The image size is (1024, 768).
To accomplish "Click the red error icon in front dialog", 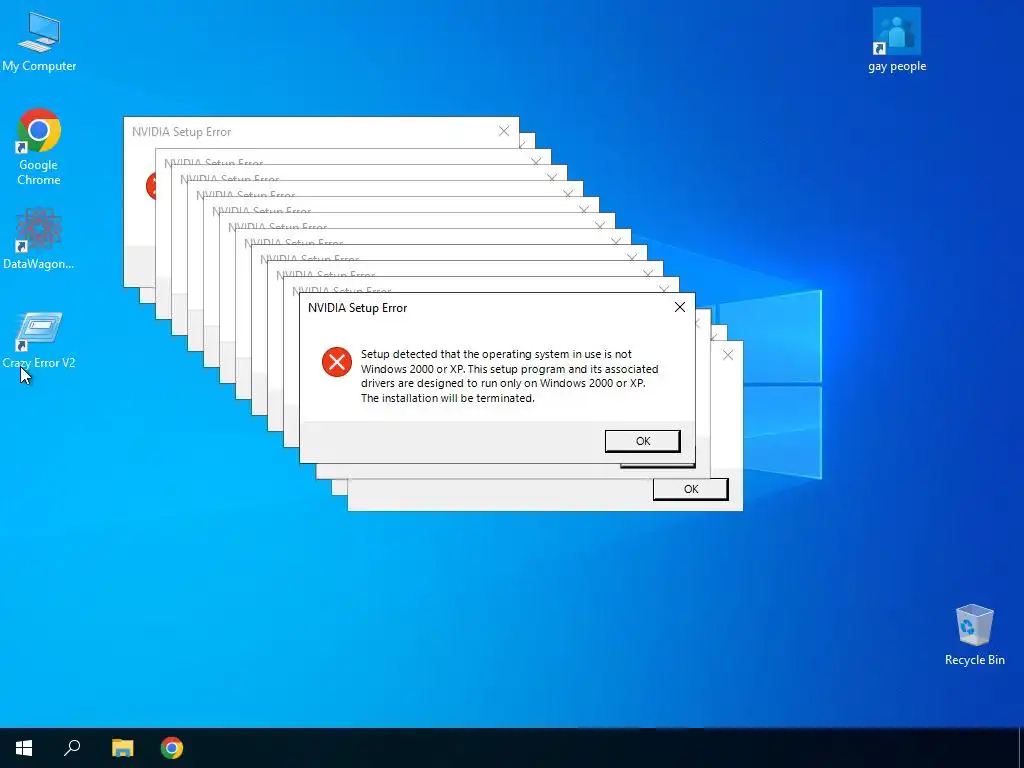I will 337,362.
